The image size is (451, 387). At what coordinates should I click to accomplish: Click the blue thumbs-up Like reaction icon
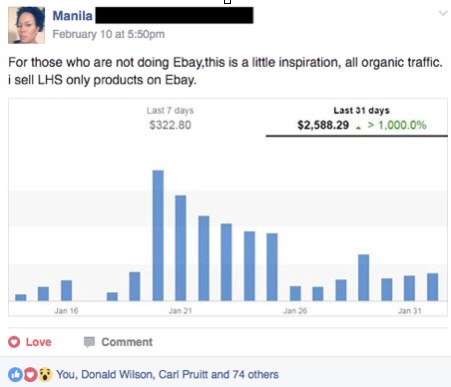15,374
